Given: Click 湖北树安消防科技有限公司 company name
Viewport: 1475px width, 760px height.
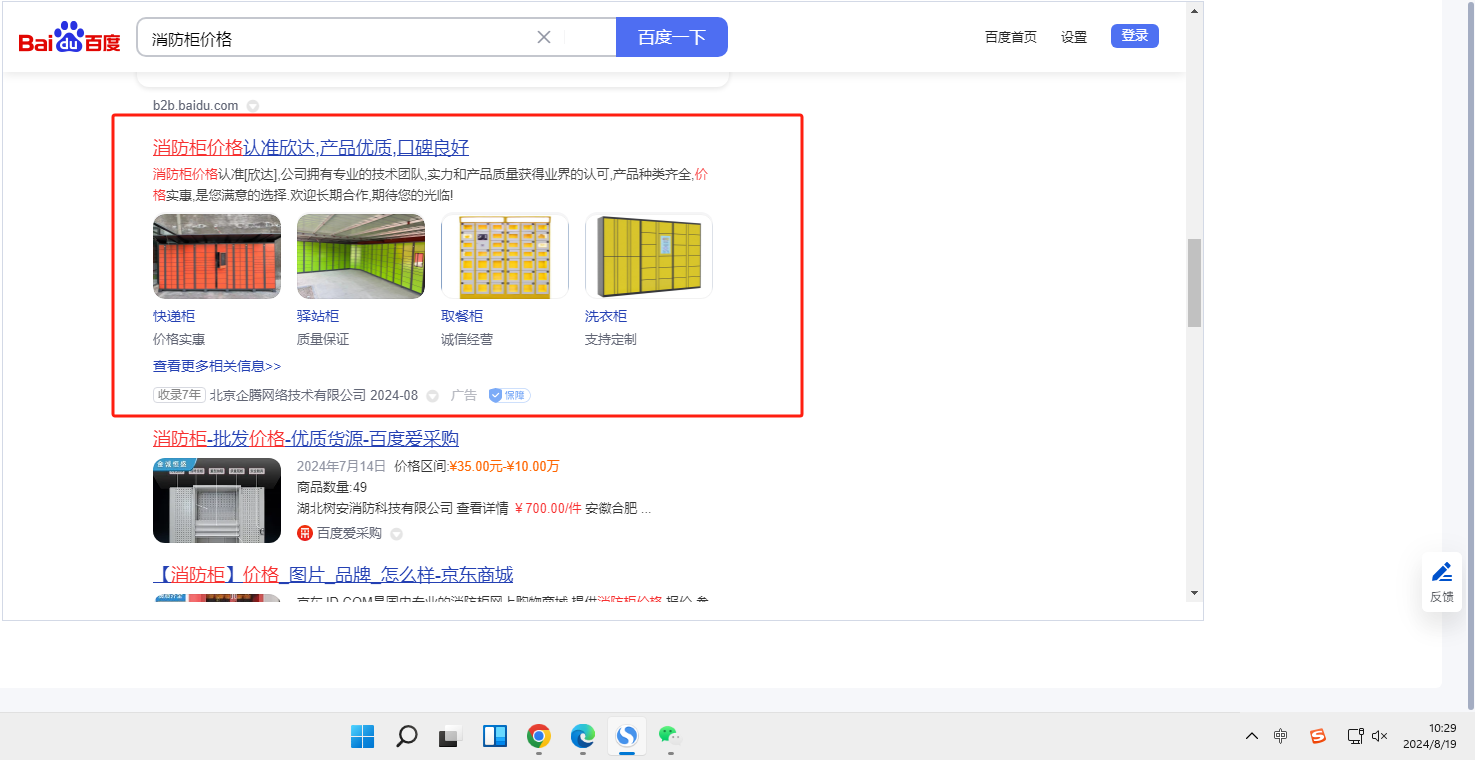Looking at the screenshot, I should [375, 508].
